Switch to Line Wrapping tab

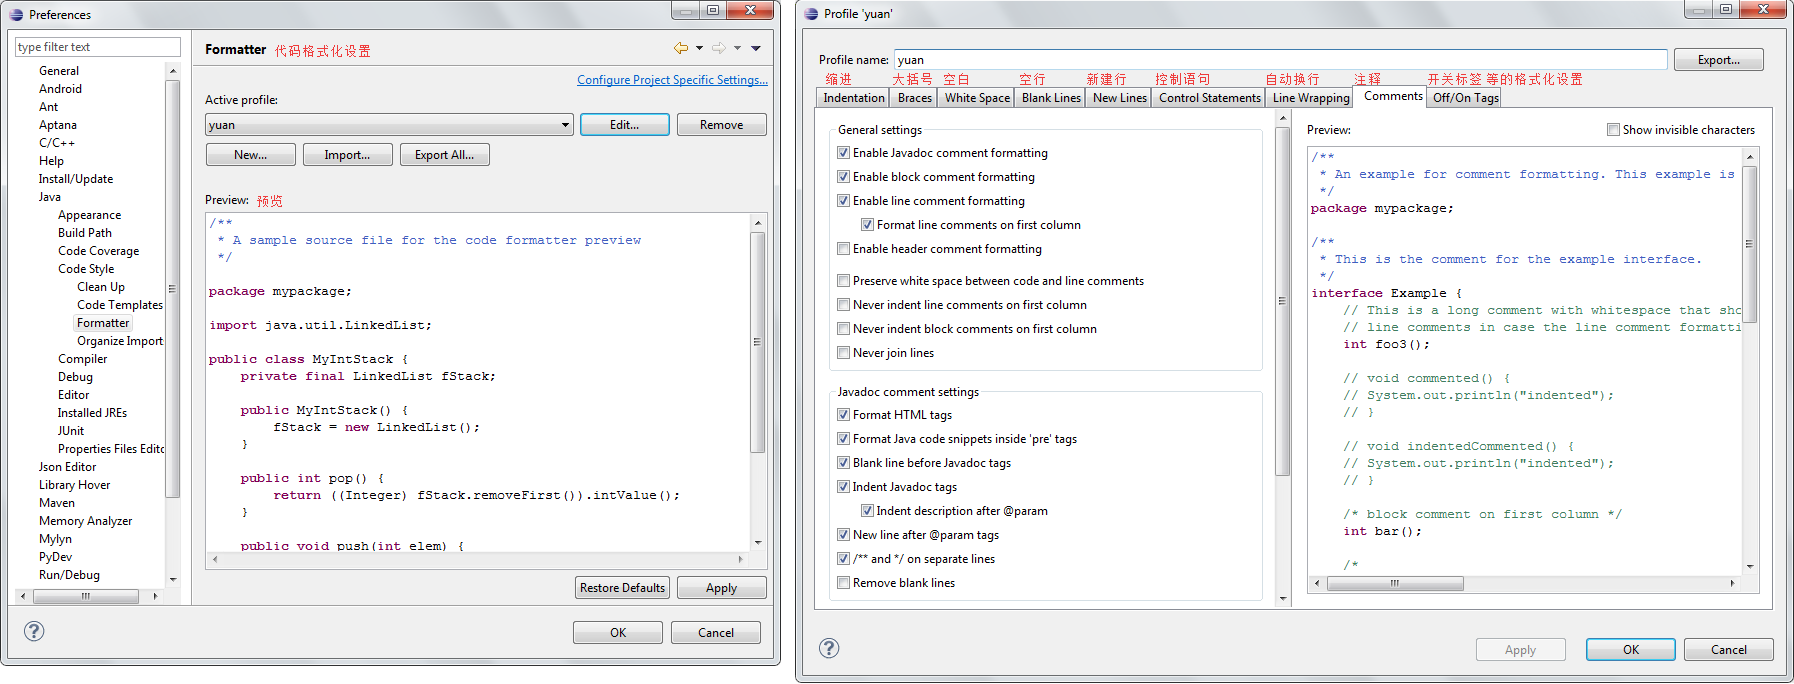(1311, 98)
